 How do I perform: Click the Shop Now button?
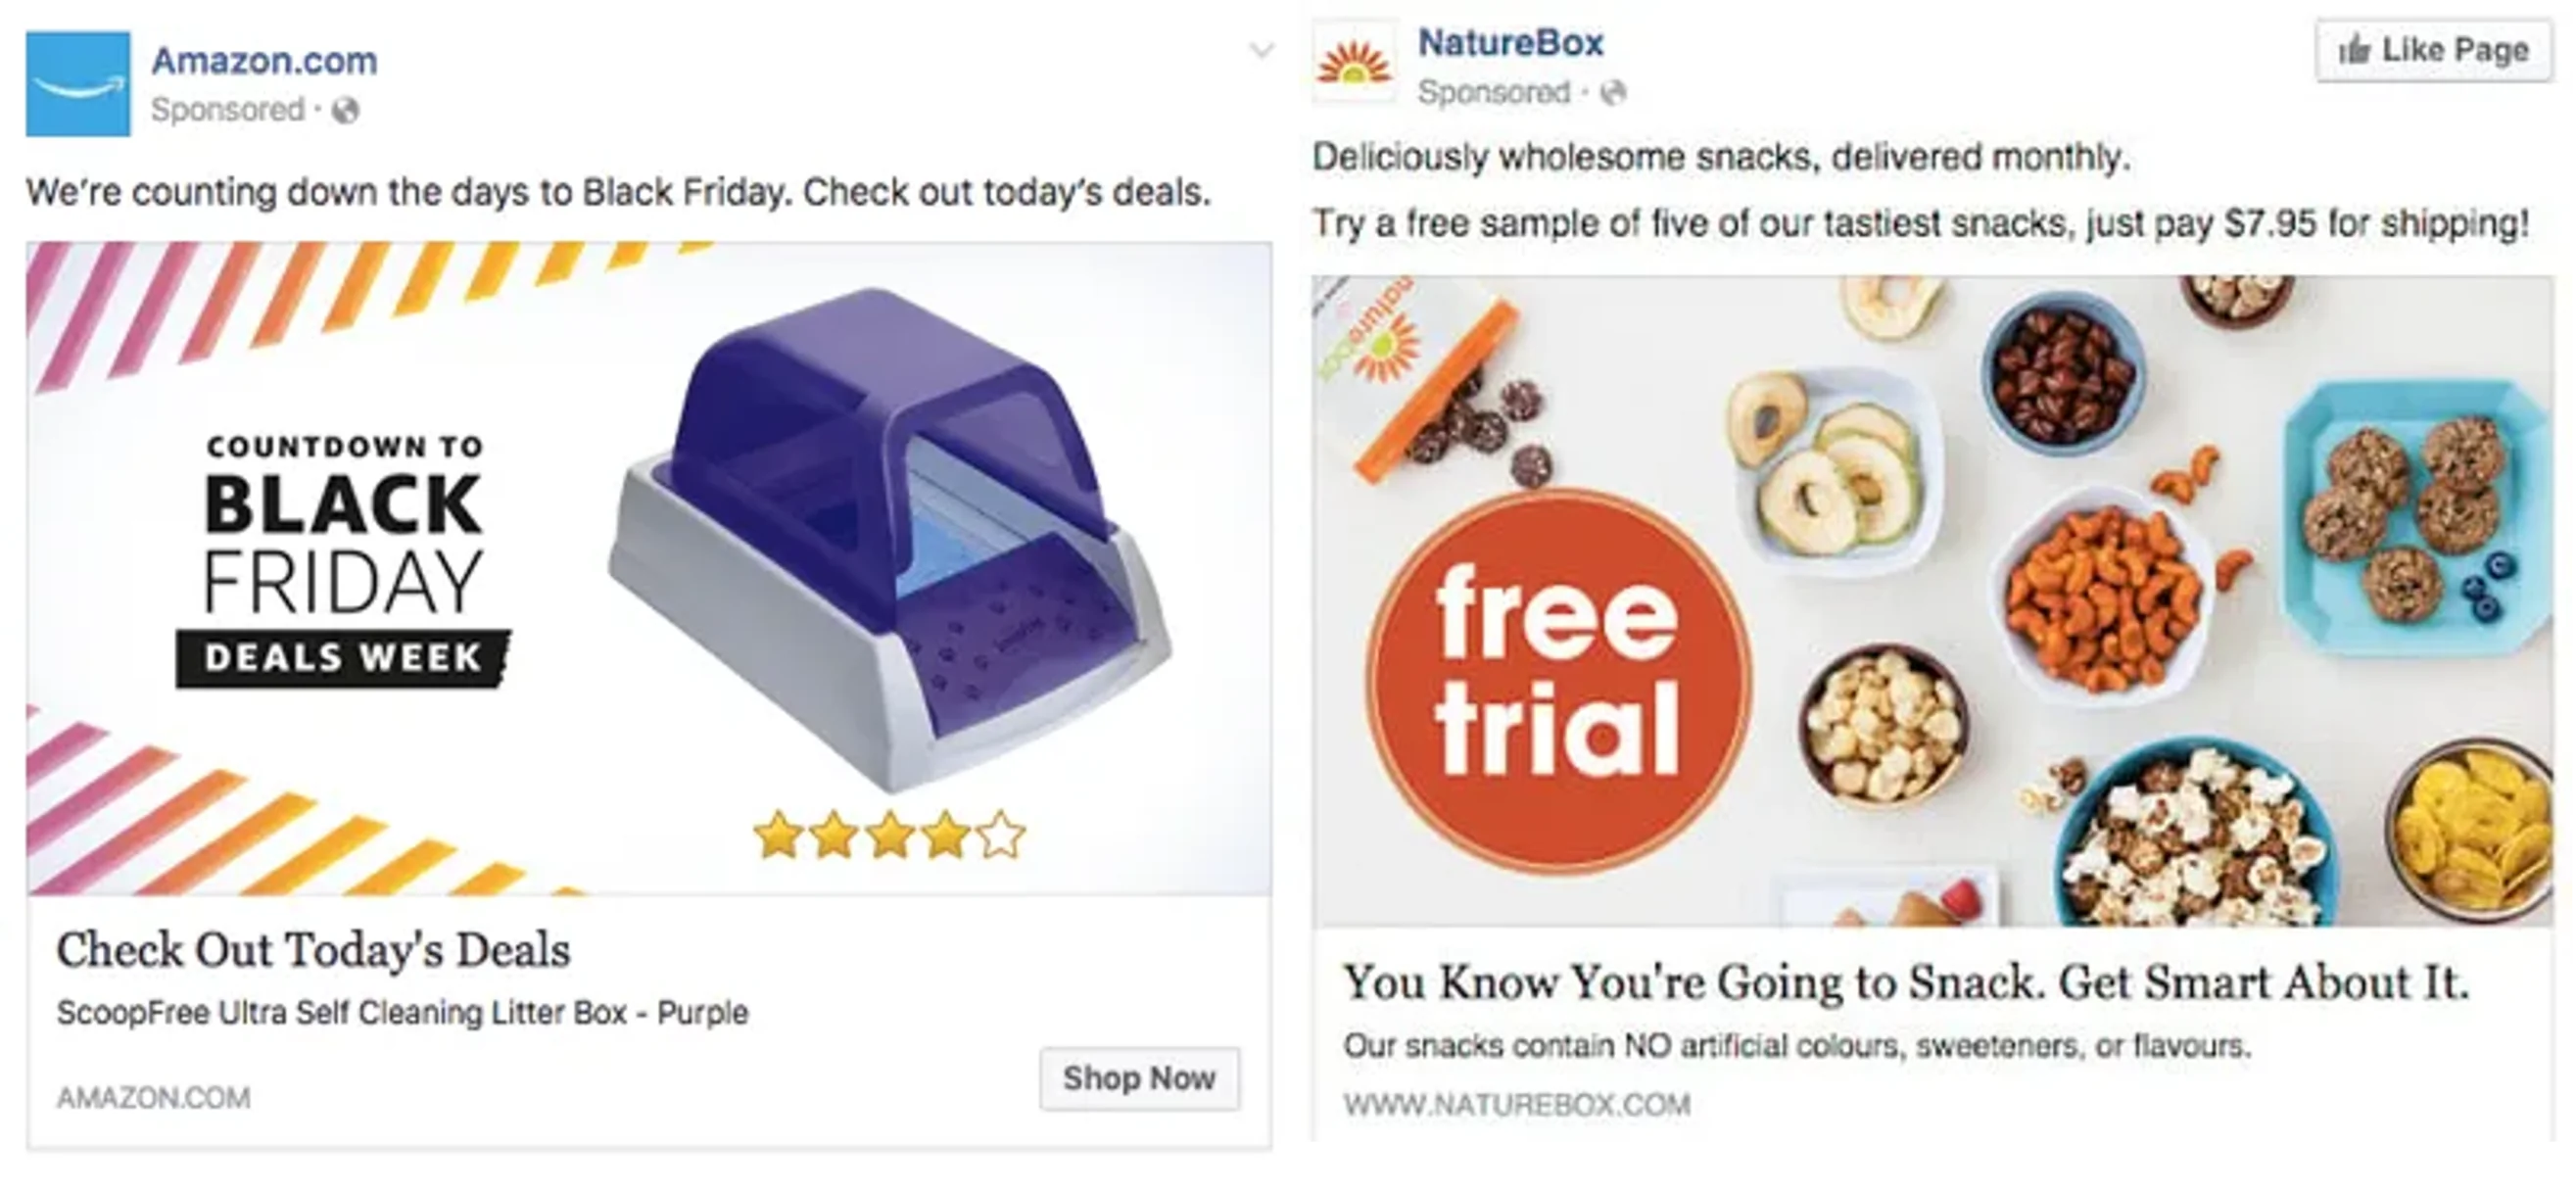tap(1140, 1078)
